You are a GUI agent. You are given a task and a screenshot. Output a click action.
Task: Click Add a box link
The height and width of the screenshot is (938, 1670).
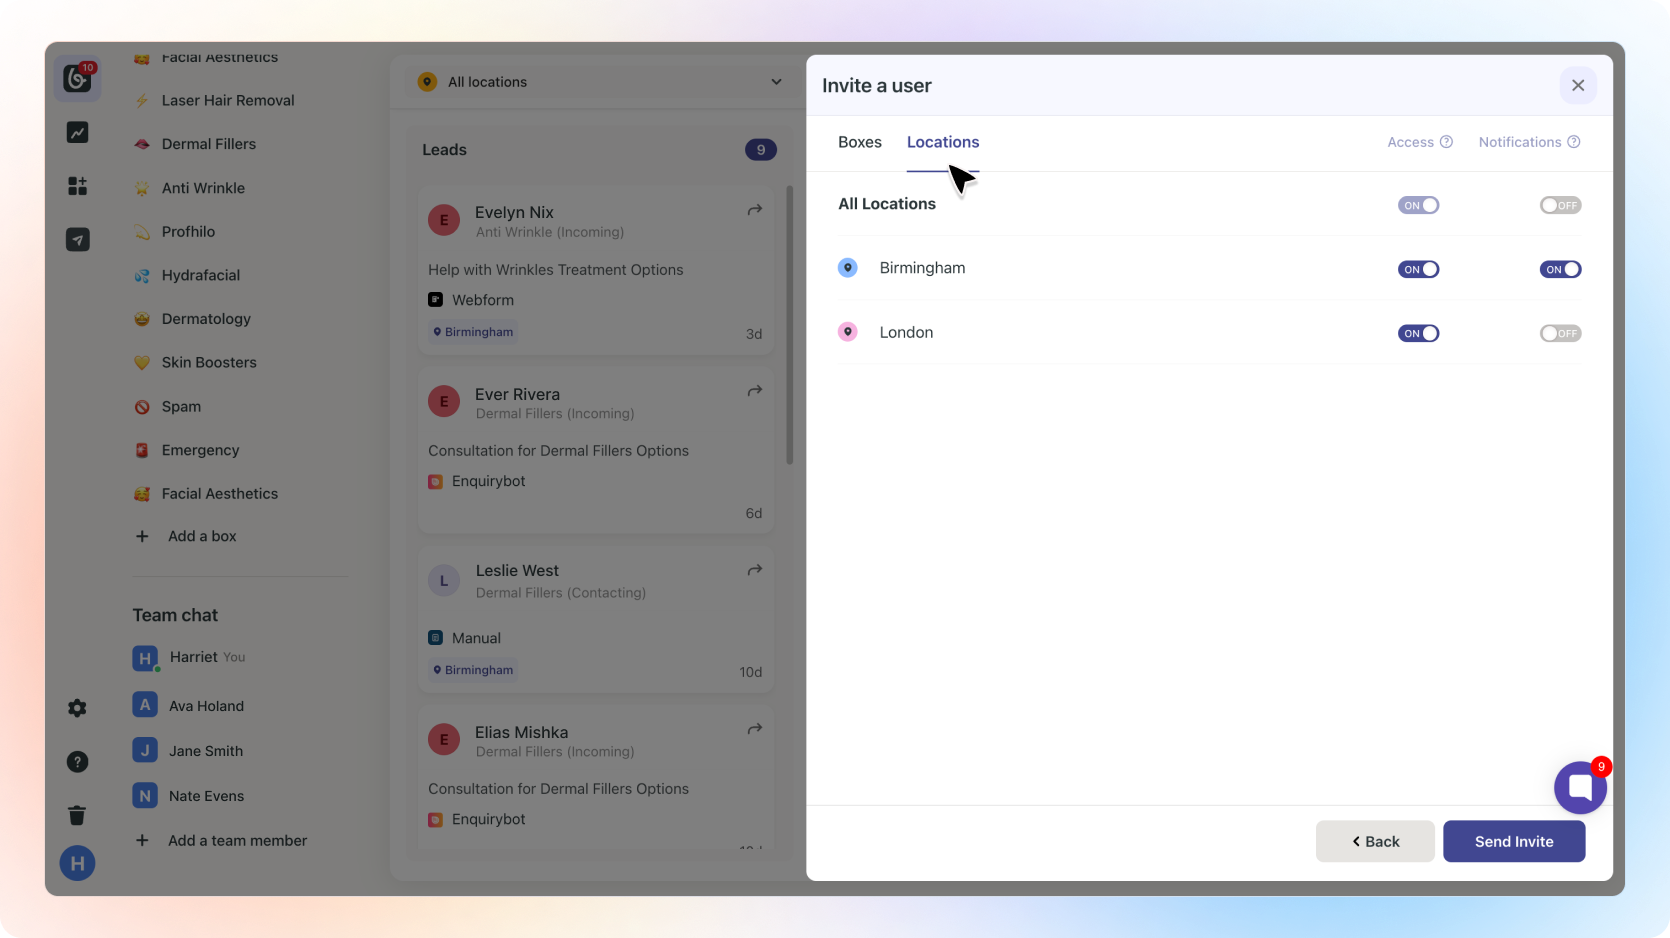tap(202, 537)
